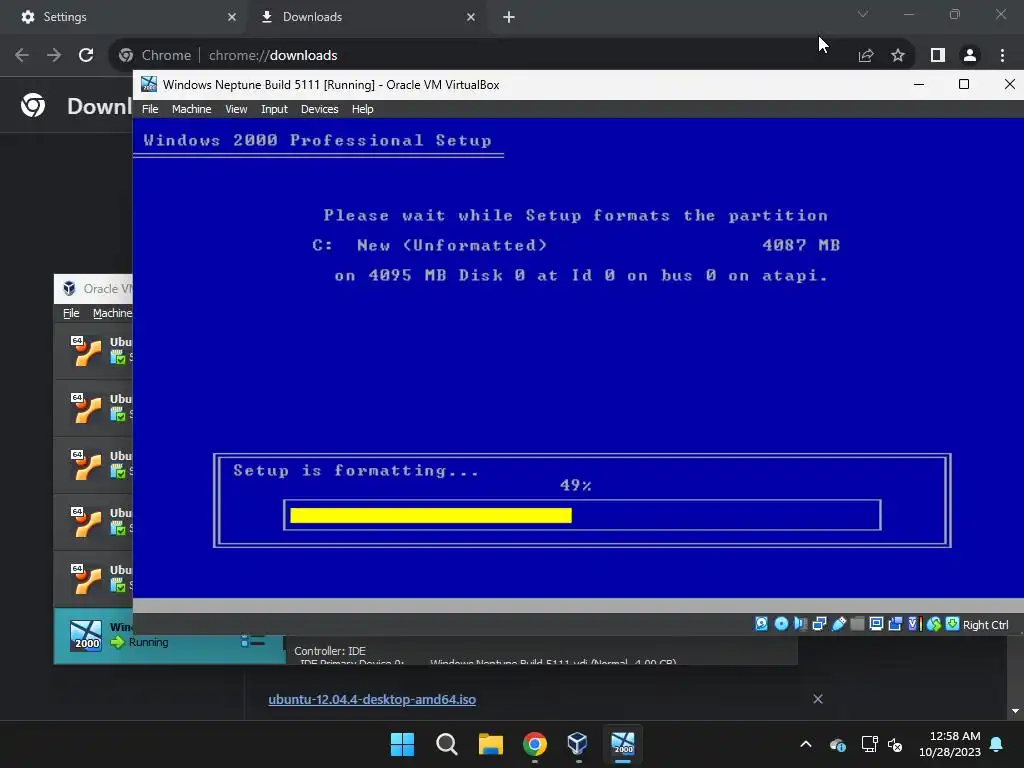Open the Help menu in the VM window
The width and height of the screenshot is (1024, 768).
pyautogui.click(x=362, y=109)
